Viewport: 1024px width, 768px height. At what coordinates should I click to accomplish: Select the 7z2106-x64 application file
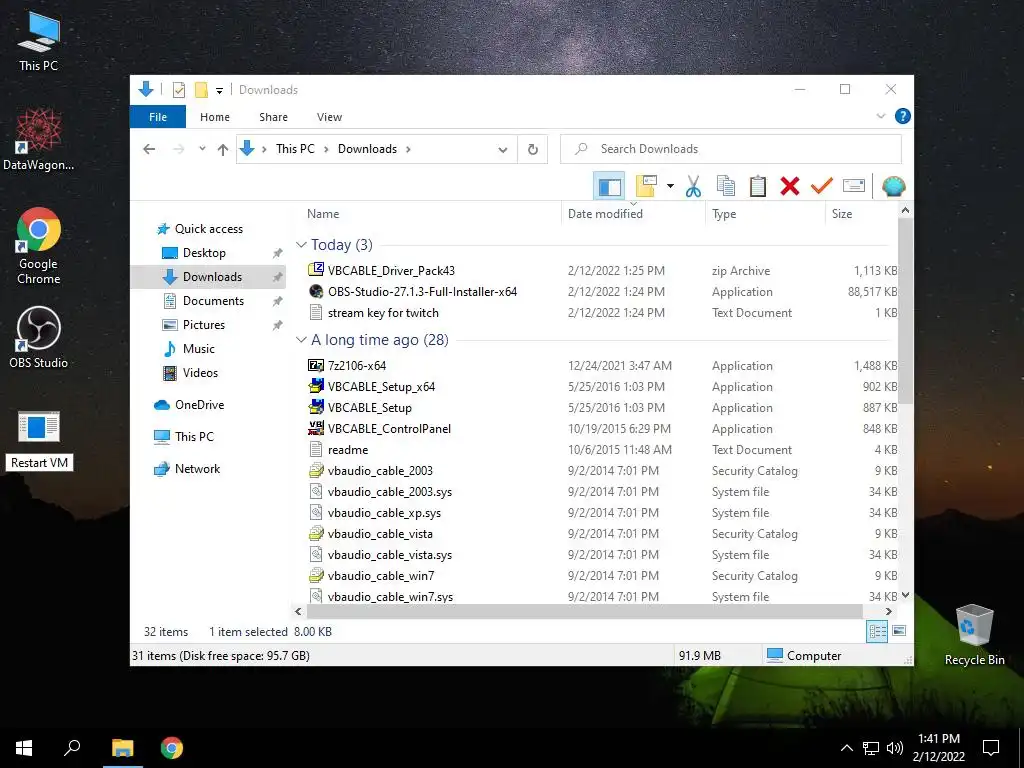tap(357, 366)
